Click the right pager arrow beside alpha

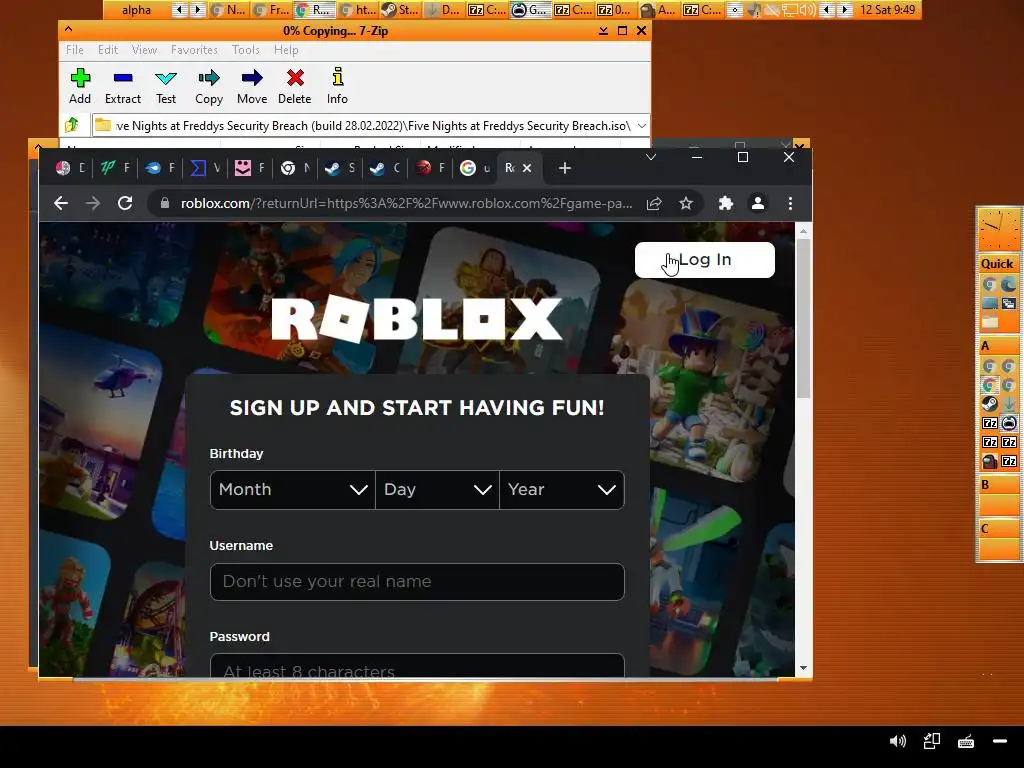(x=197, y=10)
